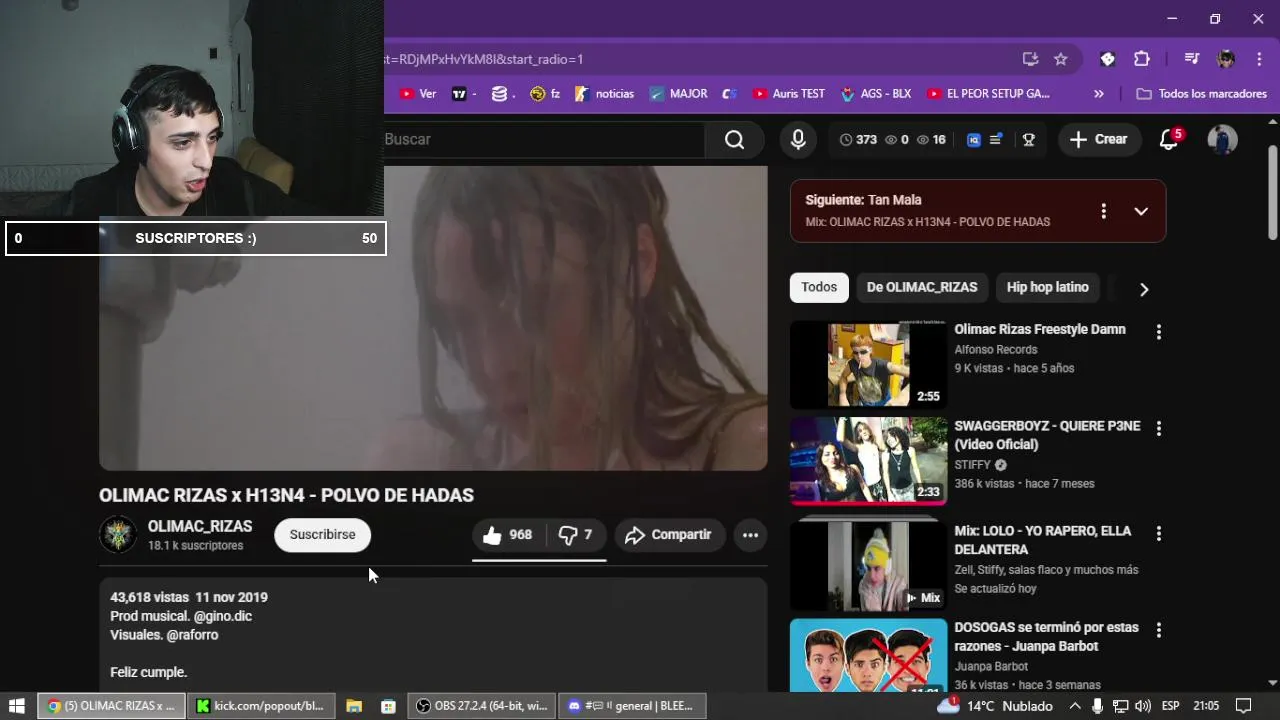Click the YouTube Buscar search field

(544, 140)
